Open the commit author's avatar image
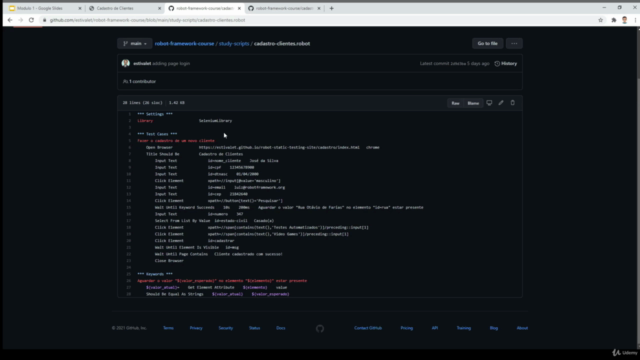This screenshot has width=640, height=360. tap(126, 63)
